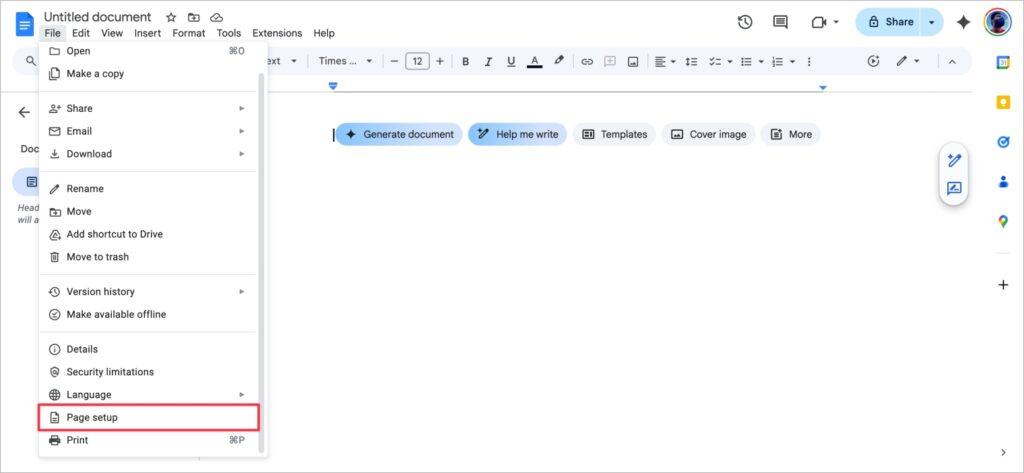1024x473 pixels.
Task: Choose Make a copy
Action: point(149,74)
